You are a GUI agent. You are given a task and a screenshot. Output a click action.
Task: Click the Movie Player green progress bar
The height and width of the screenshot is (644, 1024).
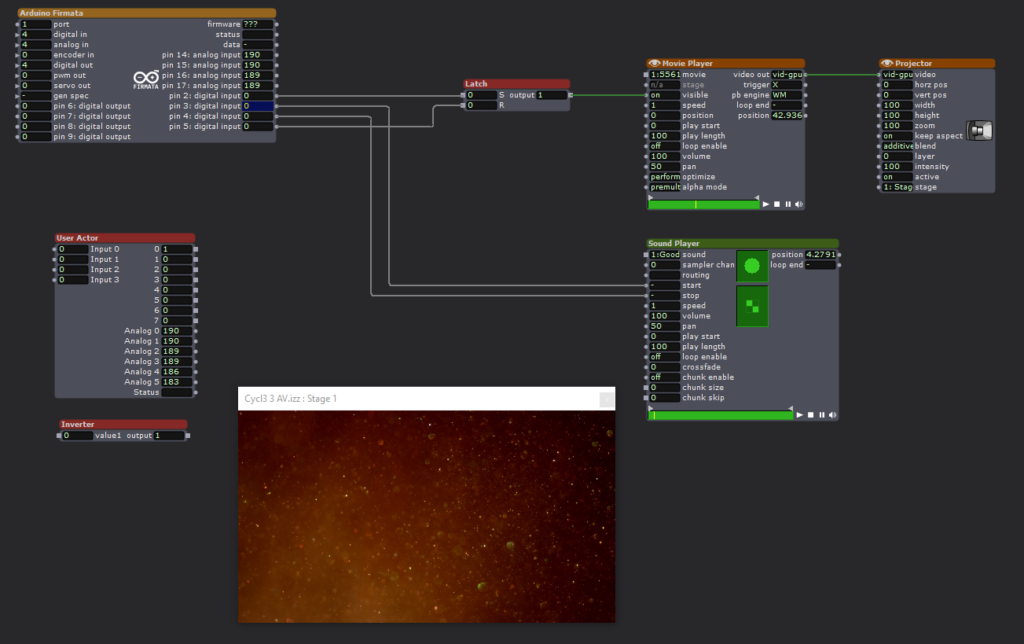click(x=703, y=204)
